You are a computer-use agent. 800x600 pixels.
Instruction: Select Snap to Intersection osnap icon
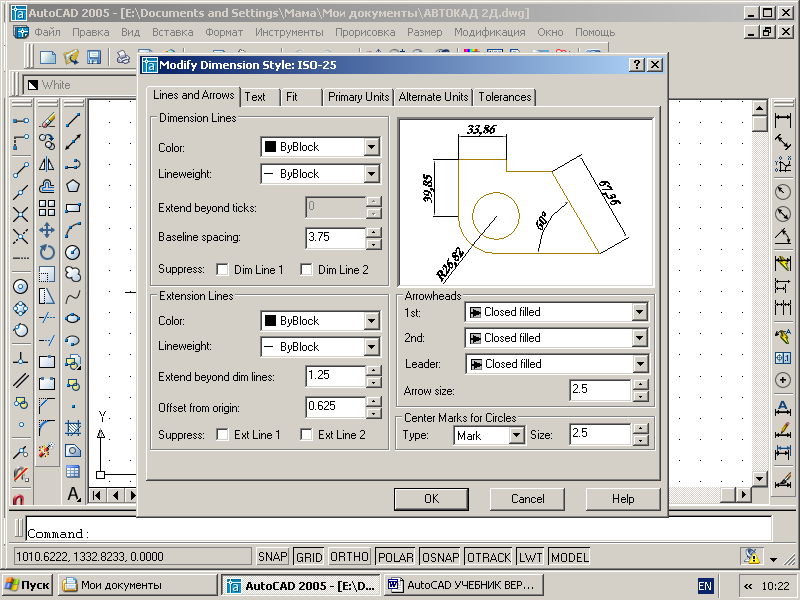[20, 214]
